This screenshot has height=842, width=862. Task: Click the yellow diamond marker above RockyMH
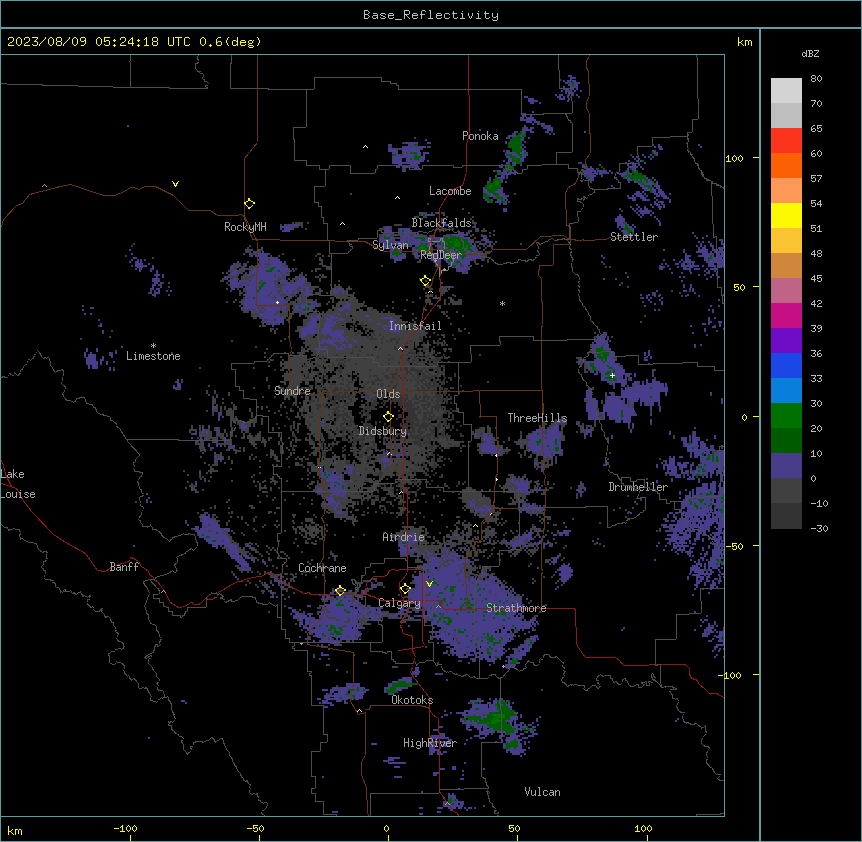(250, 204)
